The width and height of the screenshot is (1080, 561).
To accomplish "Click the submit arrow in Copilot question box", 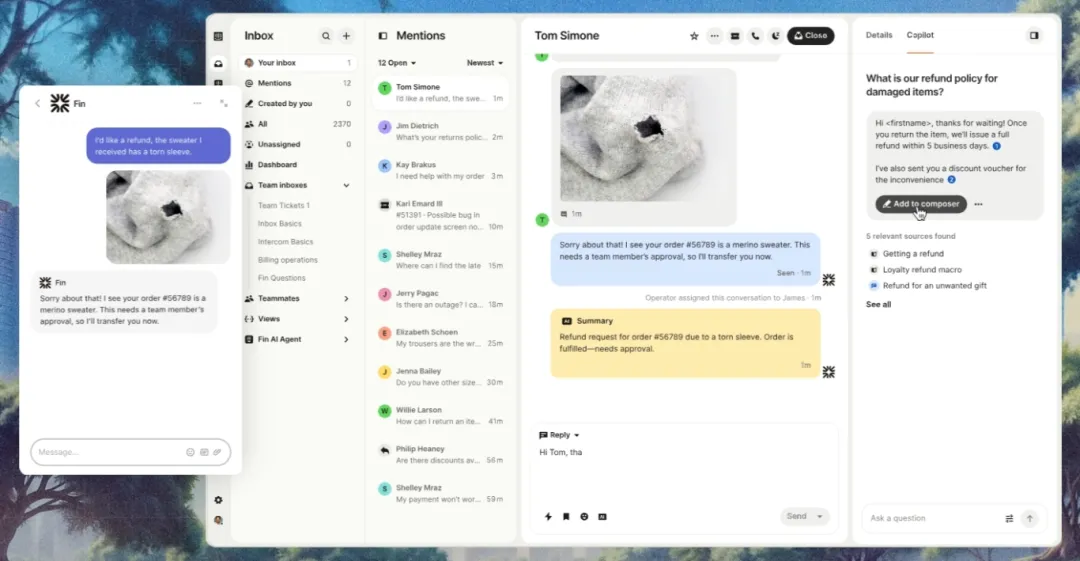I will 1029,518.
